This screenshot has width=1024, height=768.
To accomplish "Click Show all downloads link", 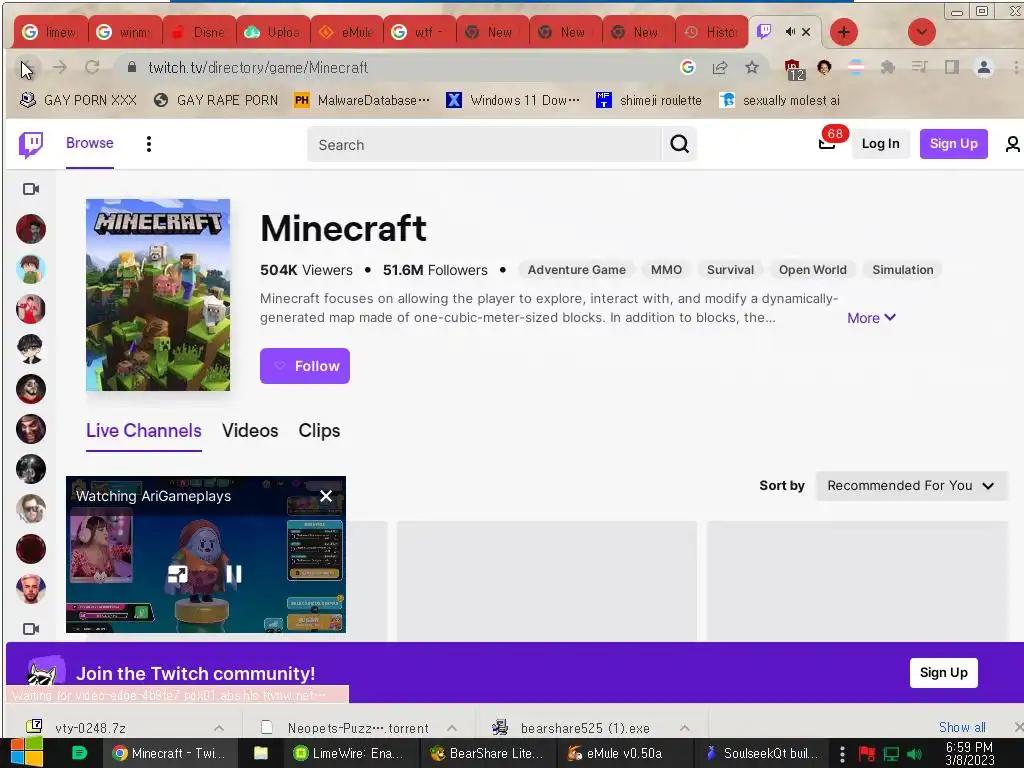I will (x=962, y=727).
